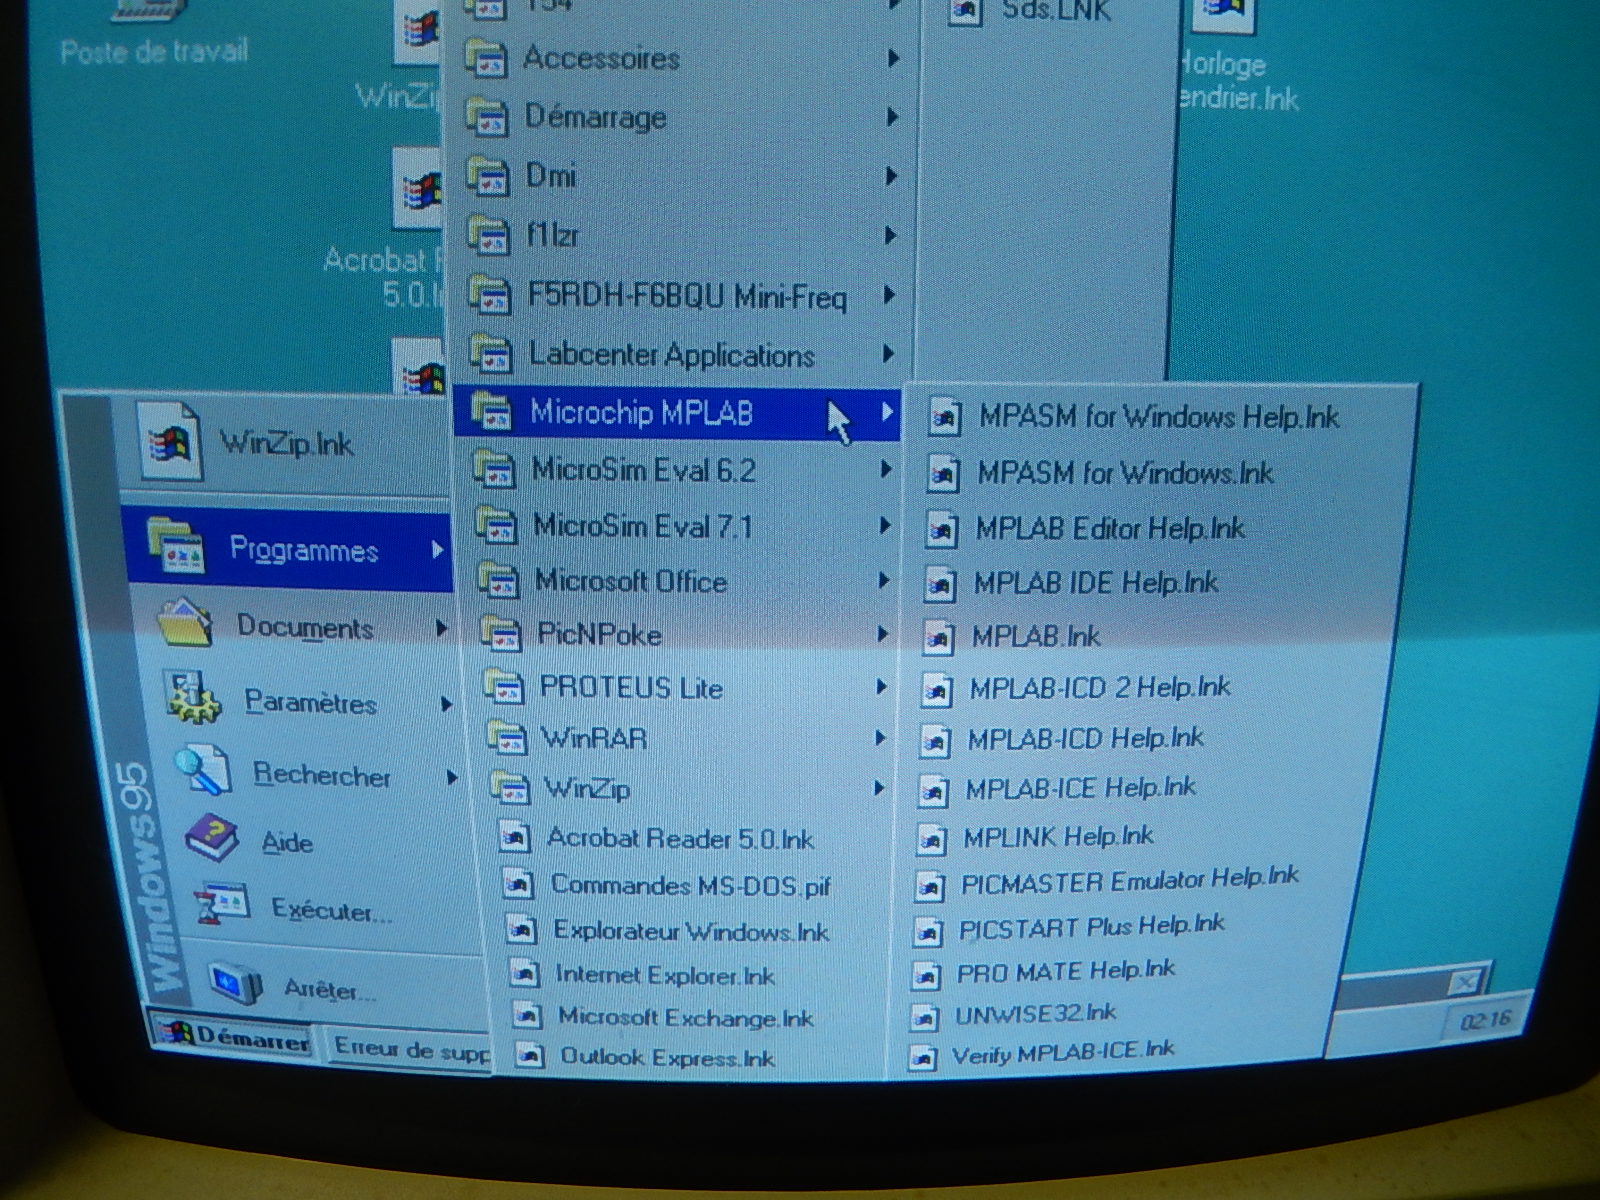Click the Programmes folder icon
This screenshot has width=1600, height=1200.
pos(176,546)
